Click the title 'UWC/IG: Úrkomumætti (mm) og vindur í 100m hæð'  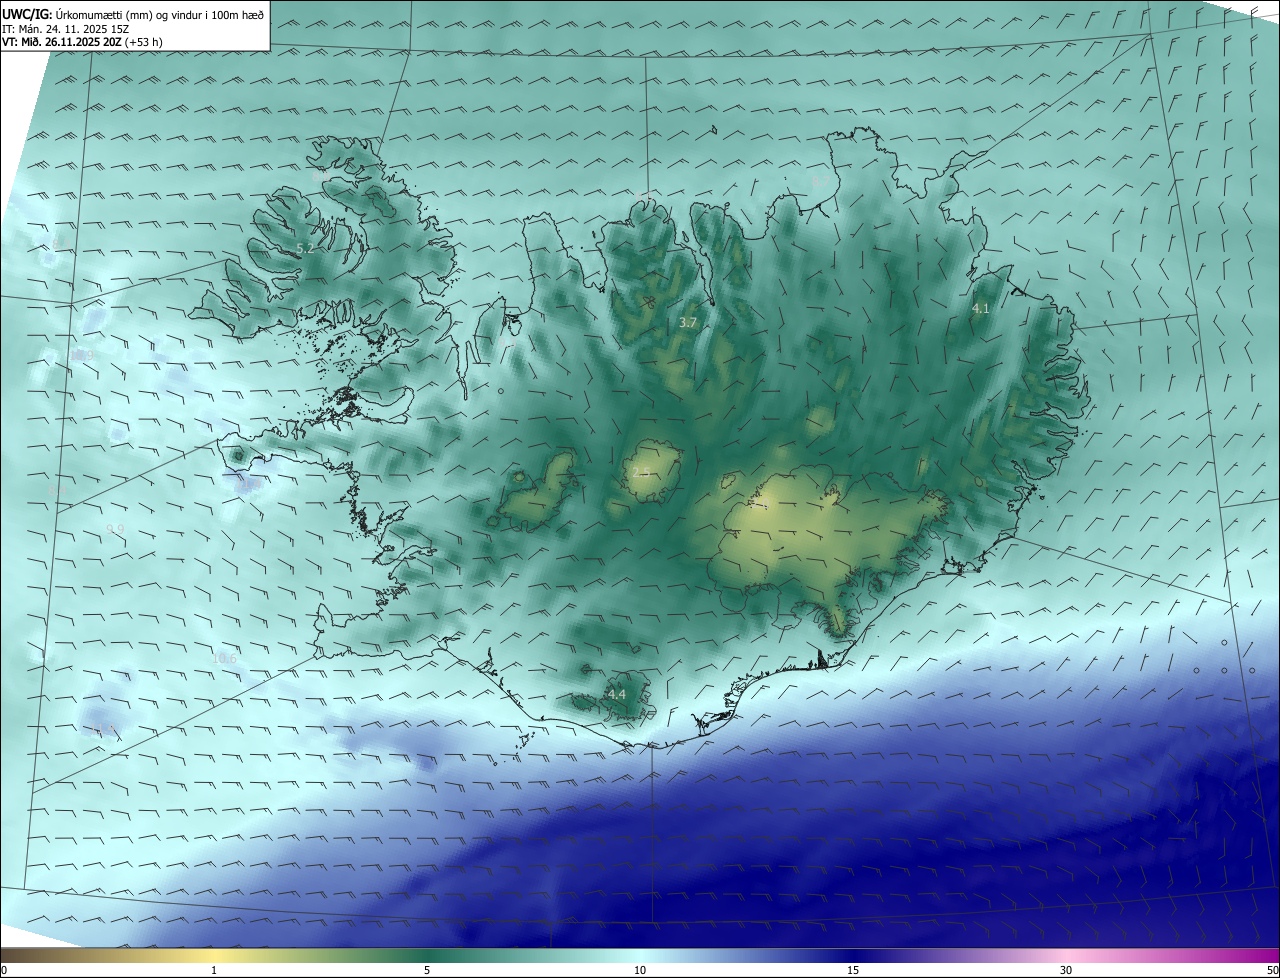(133, 13)
